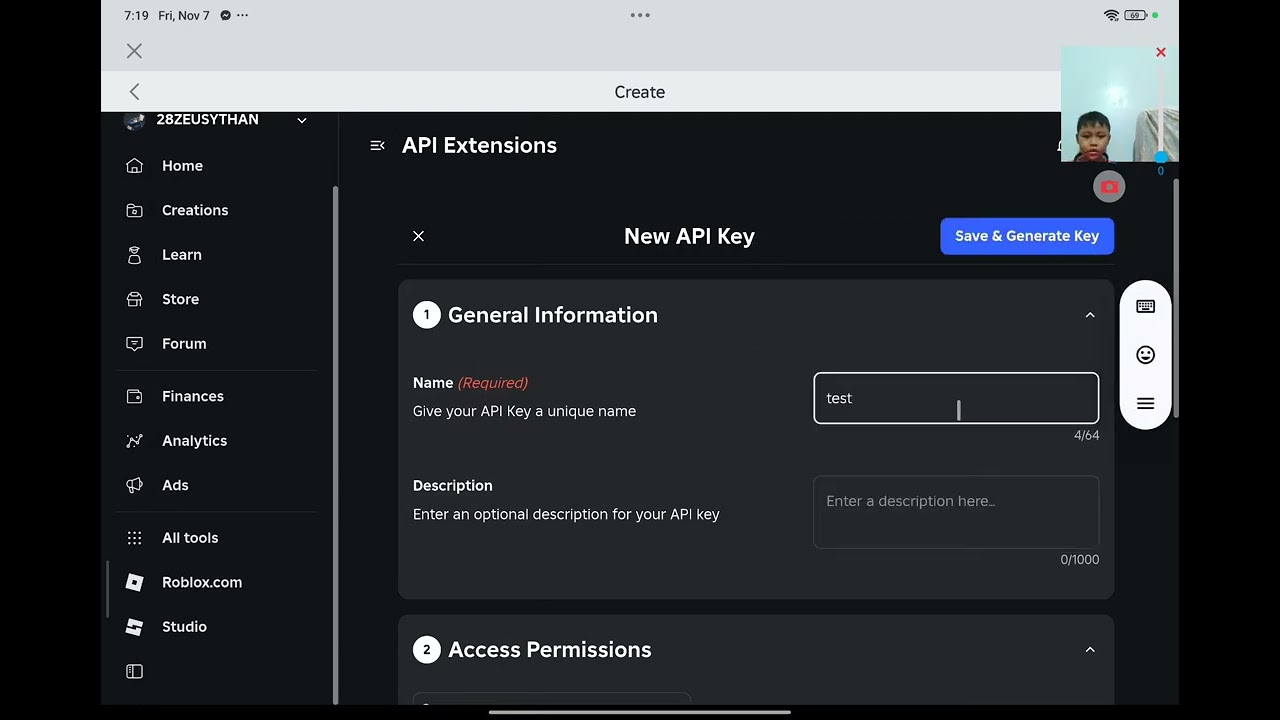The height and width of the screenshot is (720, 1280).
Task: Click the Finances wallet icon
Action: (135, 396)
